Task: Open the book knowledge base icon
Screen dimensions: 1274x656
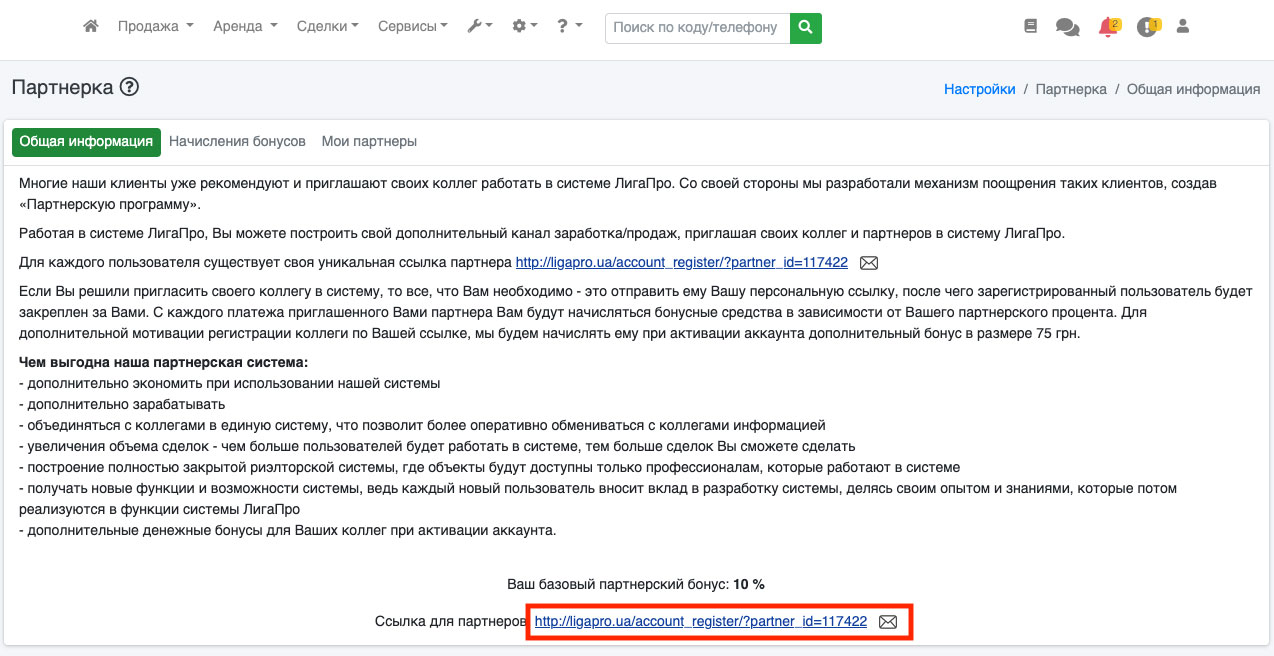Action: click(1031, 27)
